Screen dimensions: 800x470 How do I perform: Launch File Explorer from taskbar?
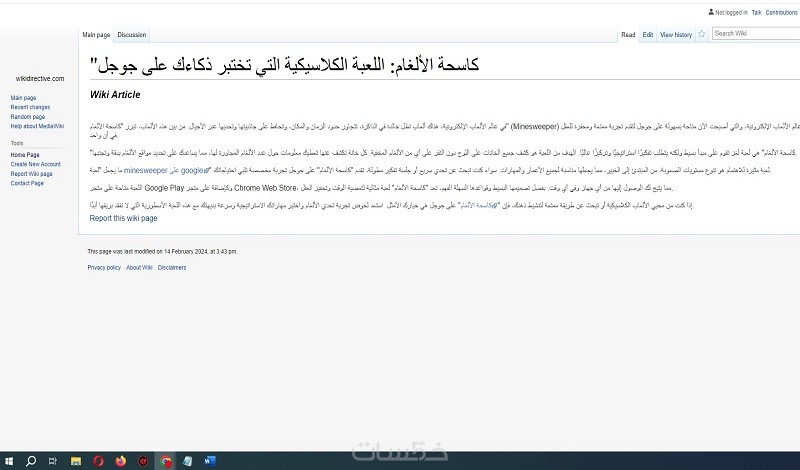[x=76, y=461]
